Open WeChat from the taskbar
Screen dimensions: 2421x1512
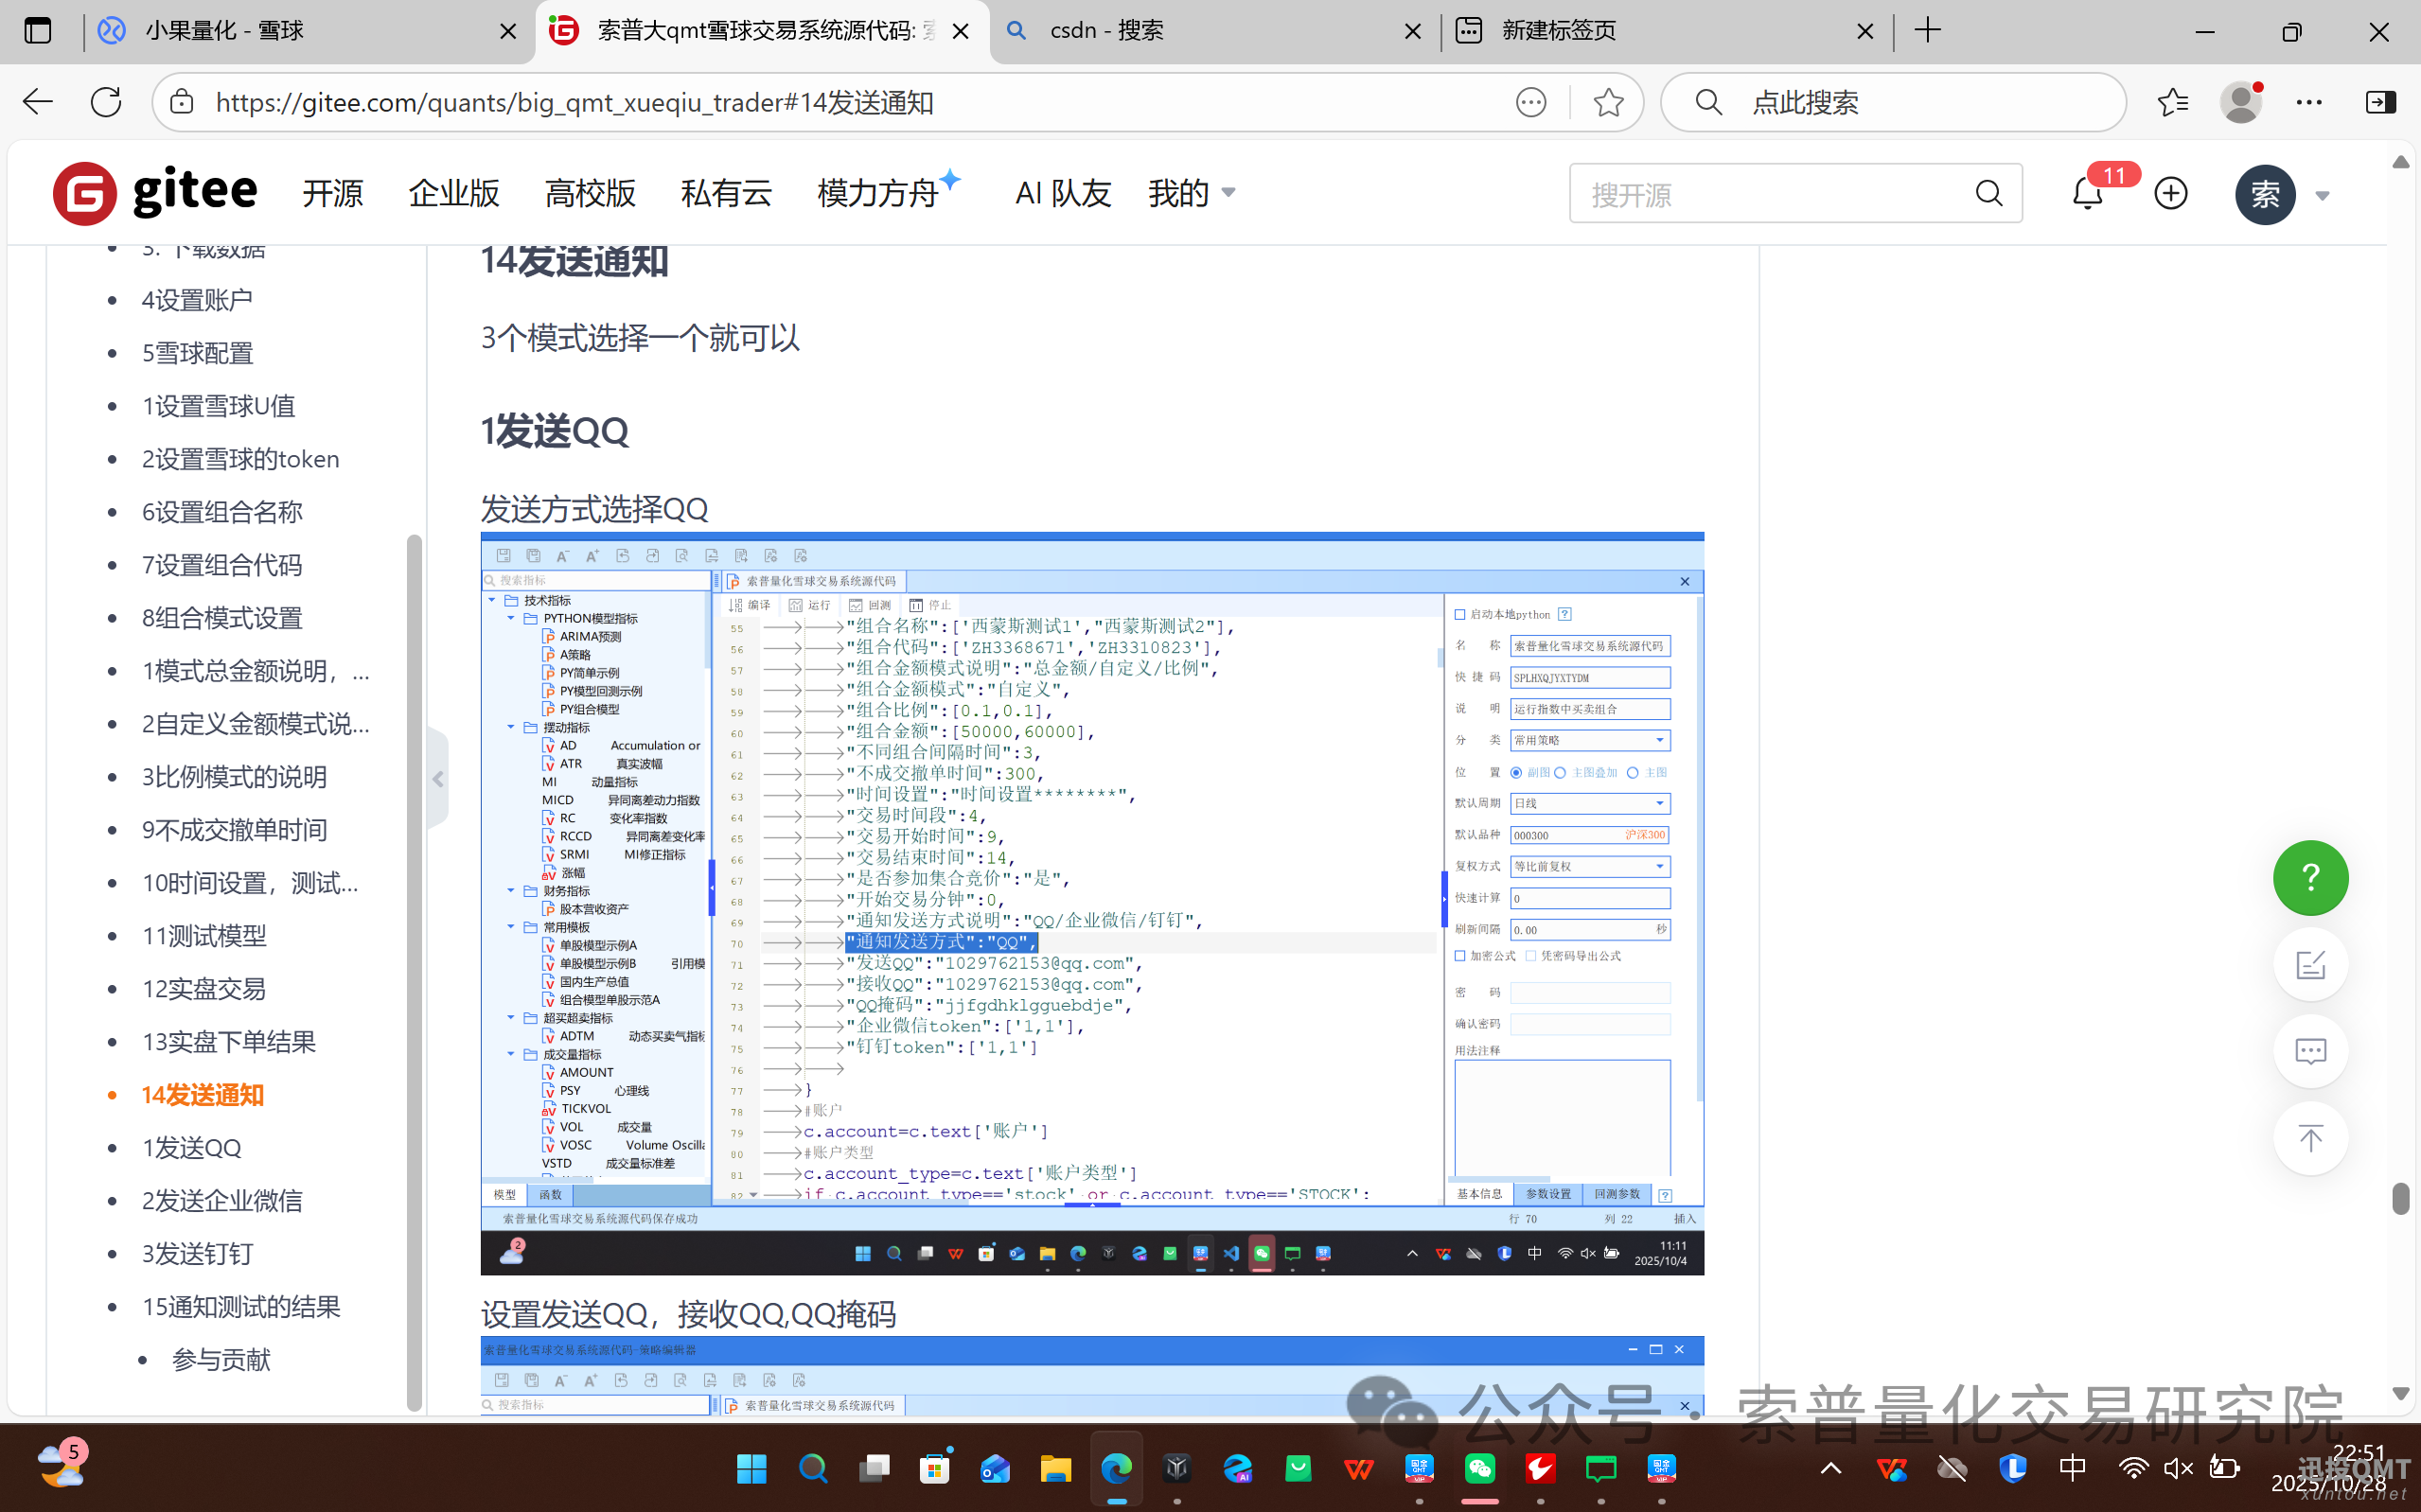pos(1480,1468)
